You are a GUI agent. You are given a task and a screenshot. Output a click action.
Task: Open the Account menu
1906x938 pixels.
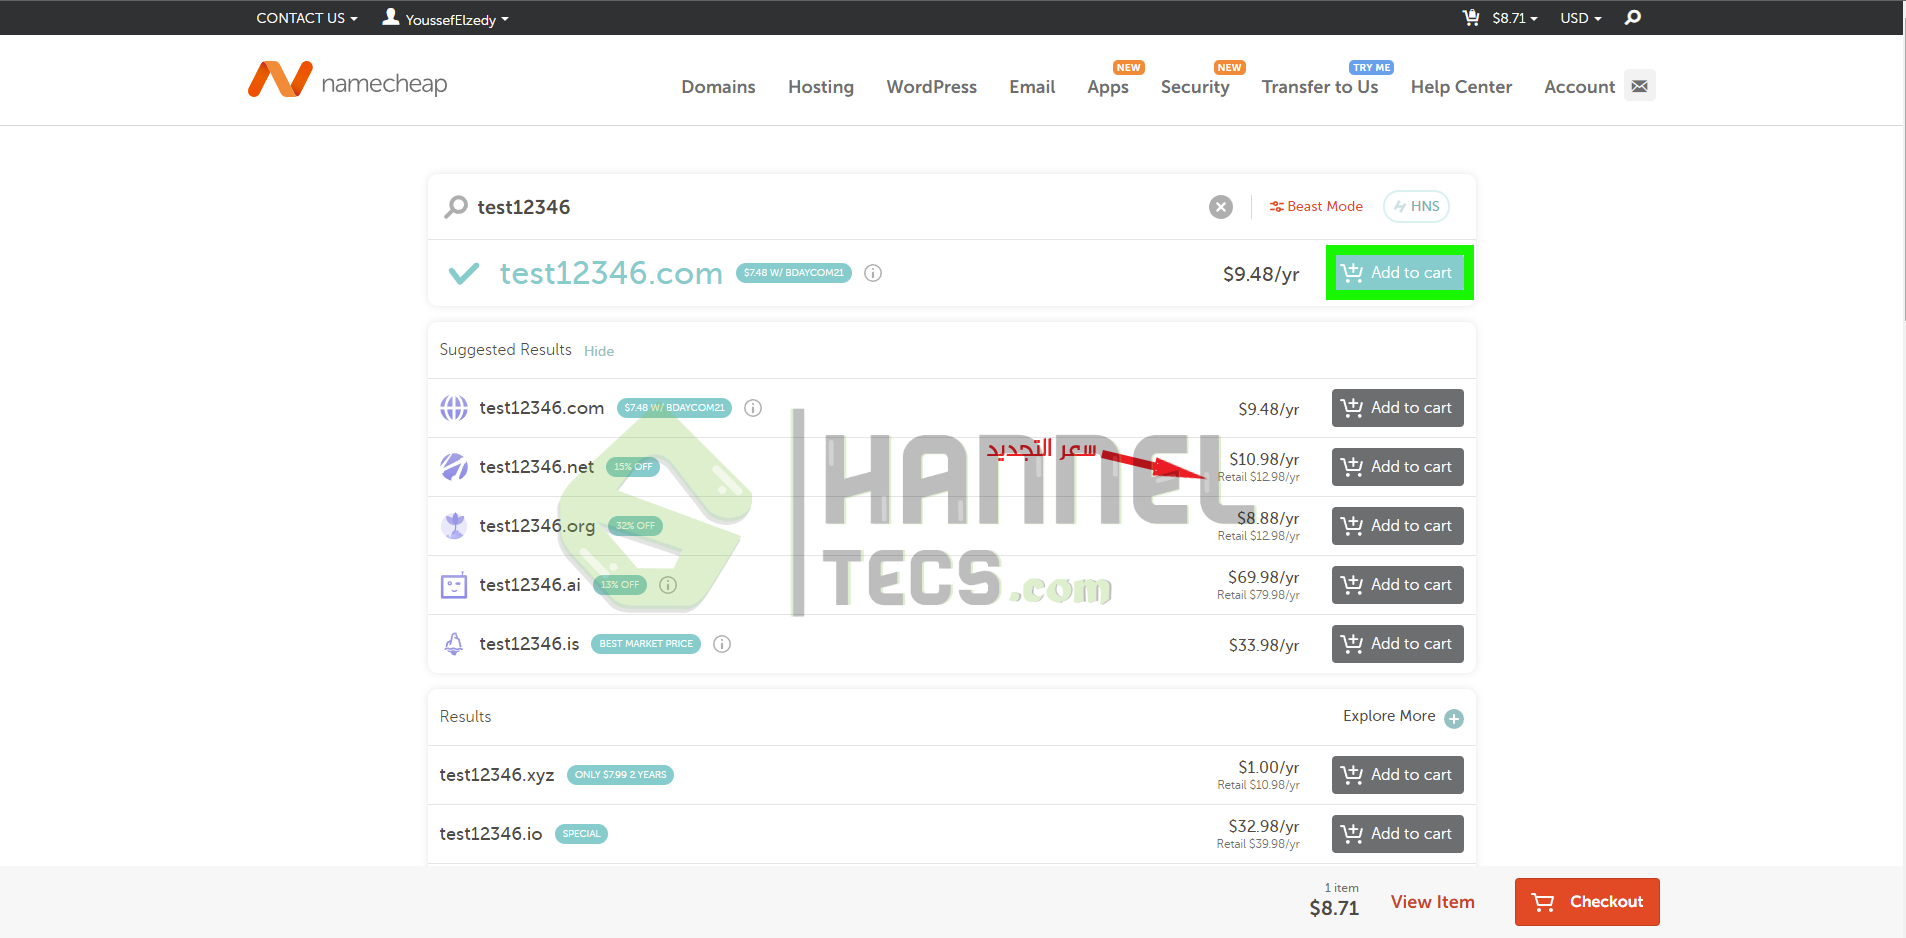(1579, 87)
